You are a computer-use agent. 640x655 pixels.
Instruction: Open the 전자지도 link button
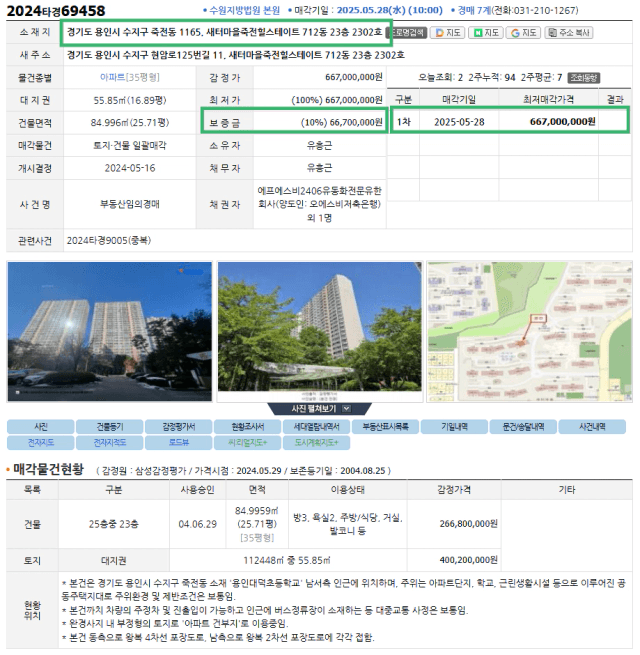41,442
